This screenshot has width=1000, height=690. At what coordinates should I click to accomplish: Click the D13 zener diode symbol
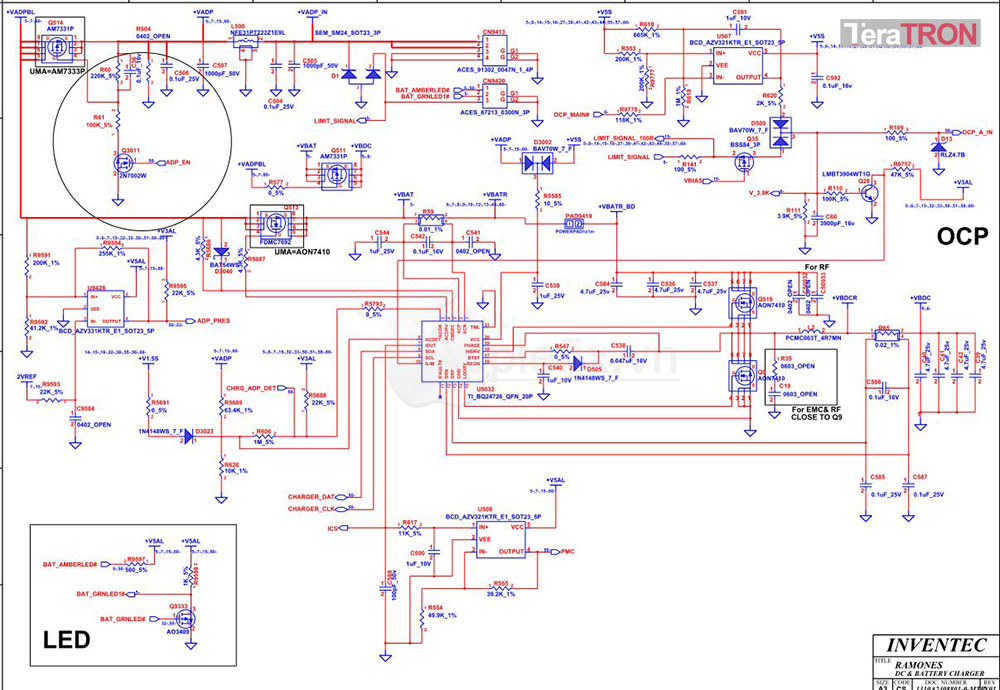pyautogui.click(x=937, y=147)
